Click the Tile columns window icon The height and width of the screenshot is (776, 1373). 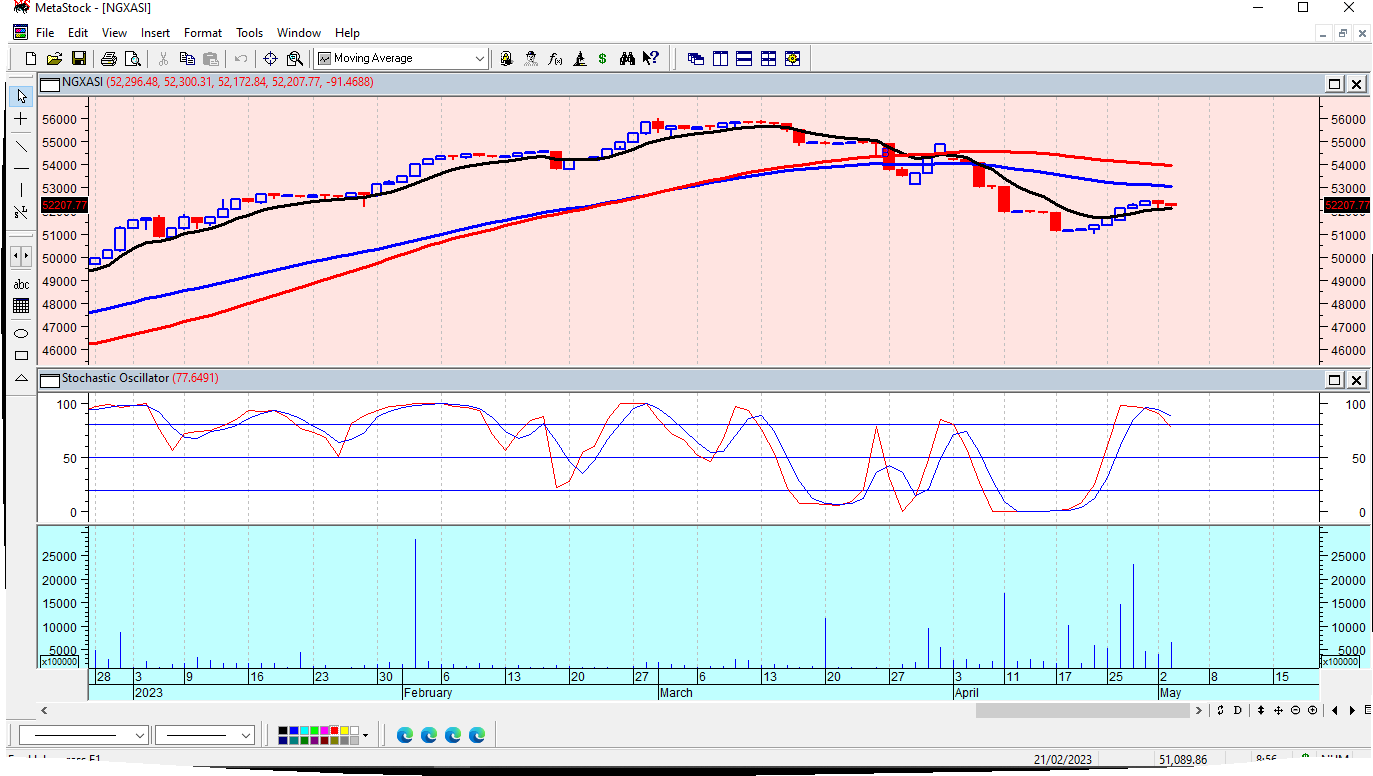coord(720,59)
